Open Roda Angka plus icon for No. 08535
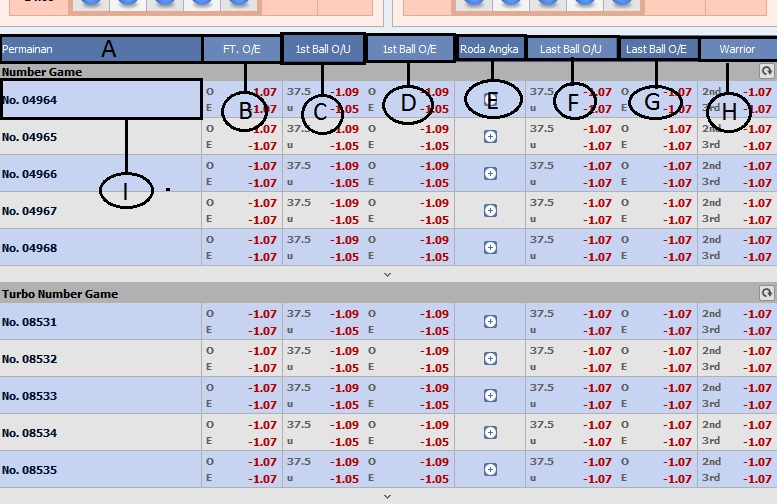777x504 pixels. point(490,470)
